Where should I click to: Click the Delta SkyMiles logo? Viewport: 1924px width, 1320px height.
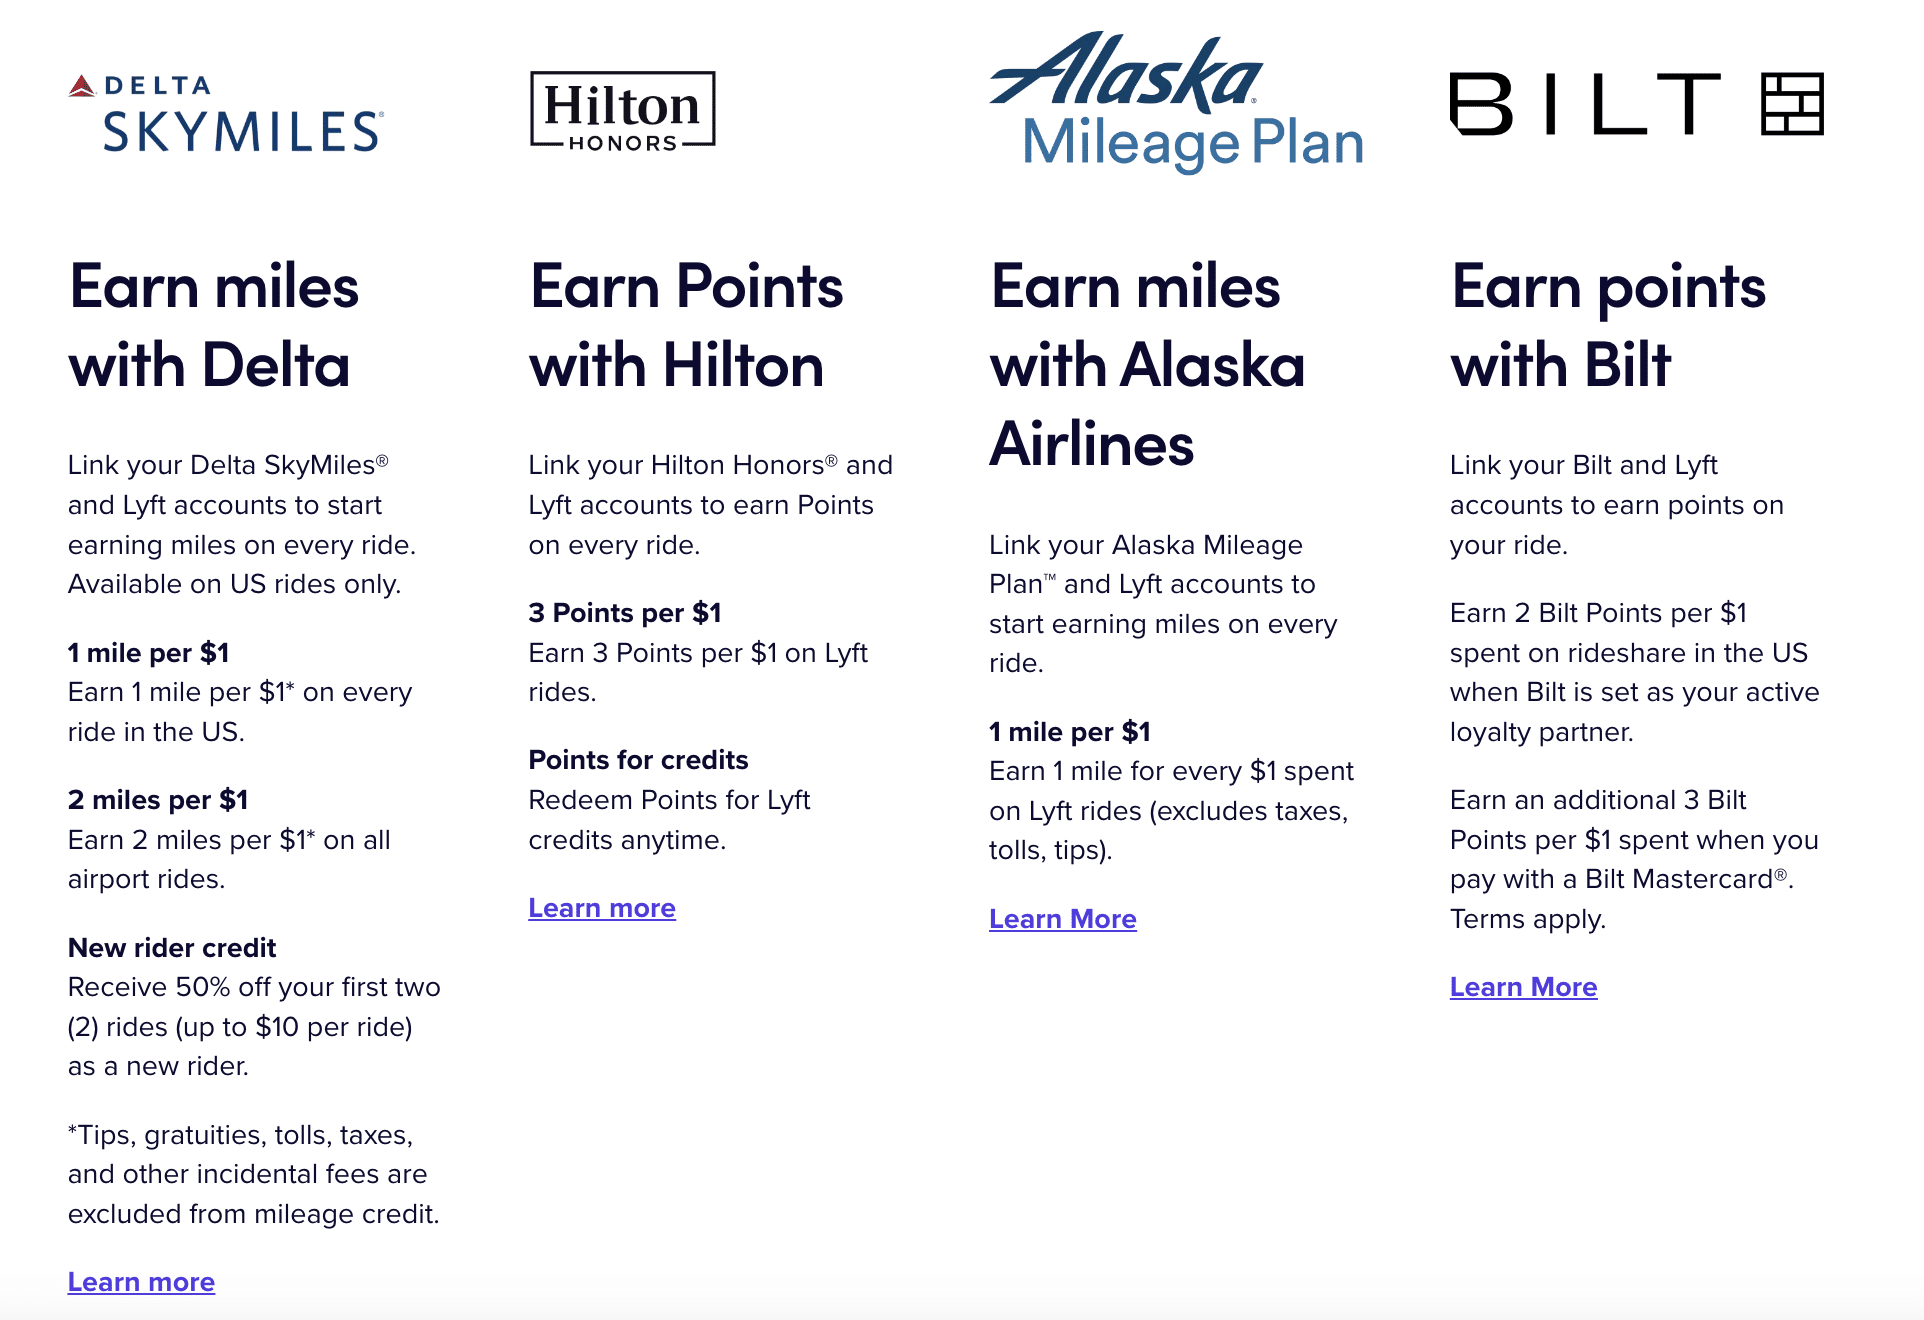[226, 113]
